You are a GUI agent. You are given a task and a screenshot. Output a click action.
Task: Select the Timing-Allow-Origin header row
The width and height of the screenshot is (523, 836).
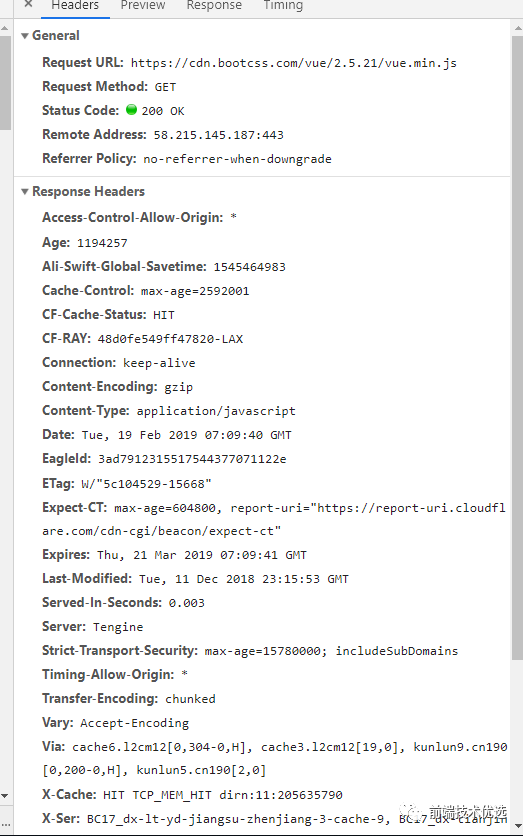(x=115, y=675)
